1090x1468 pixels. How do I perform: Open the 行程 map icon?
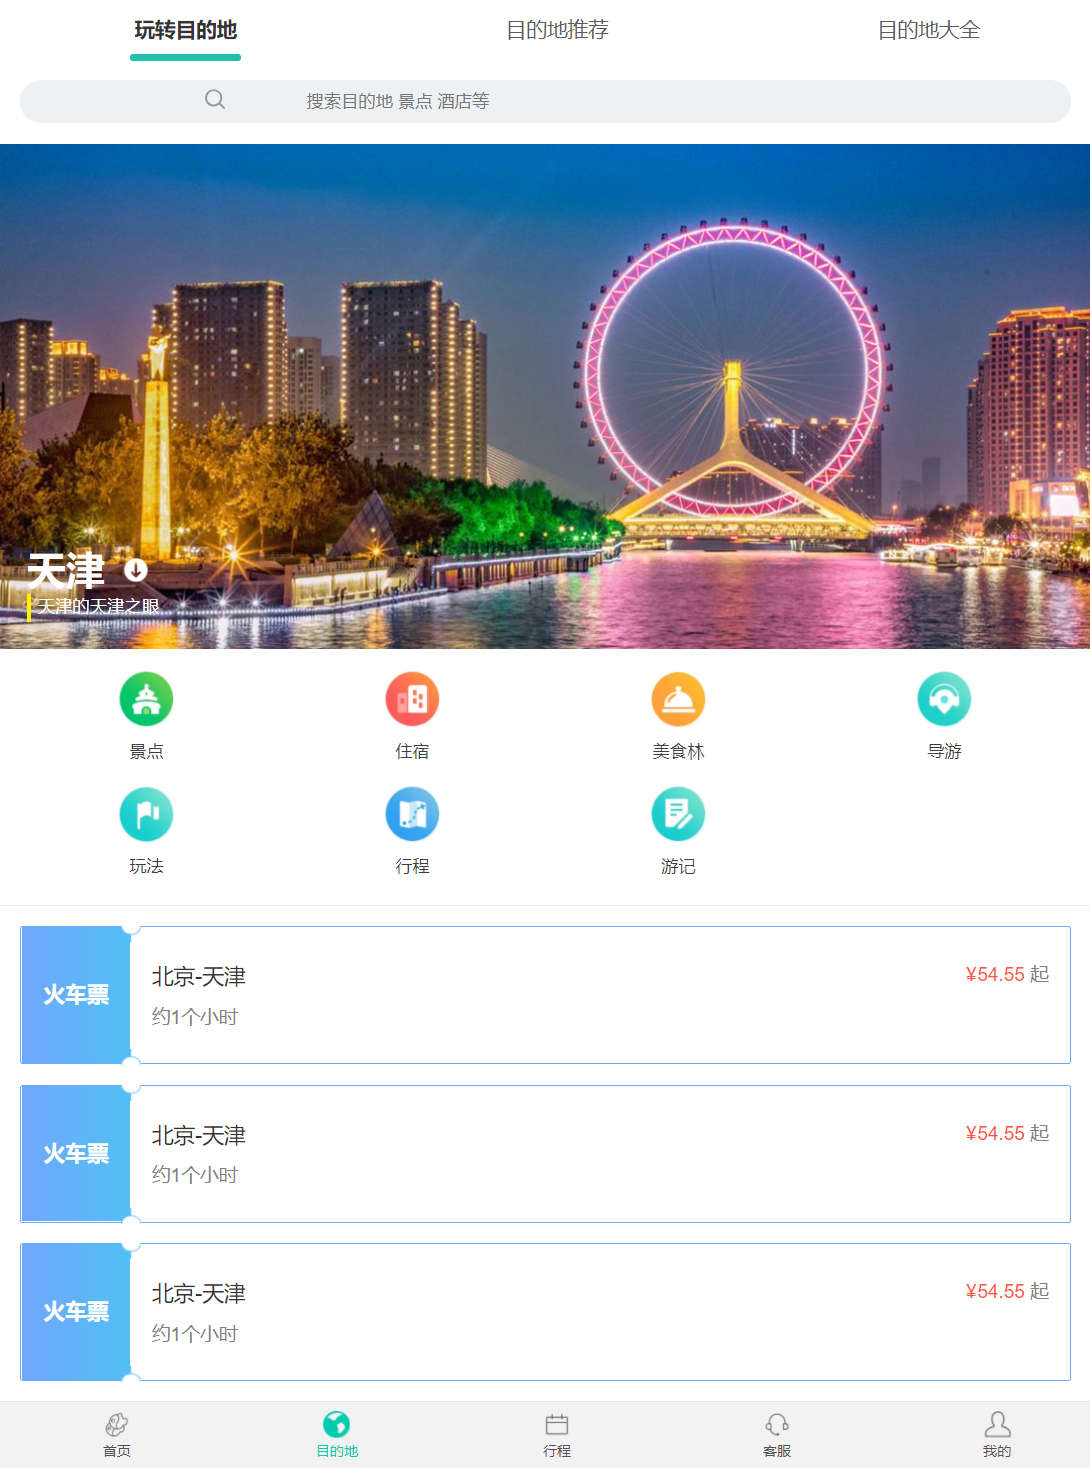click(412, 814)
